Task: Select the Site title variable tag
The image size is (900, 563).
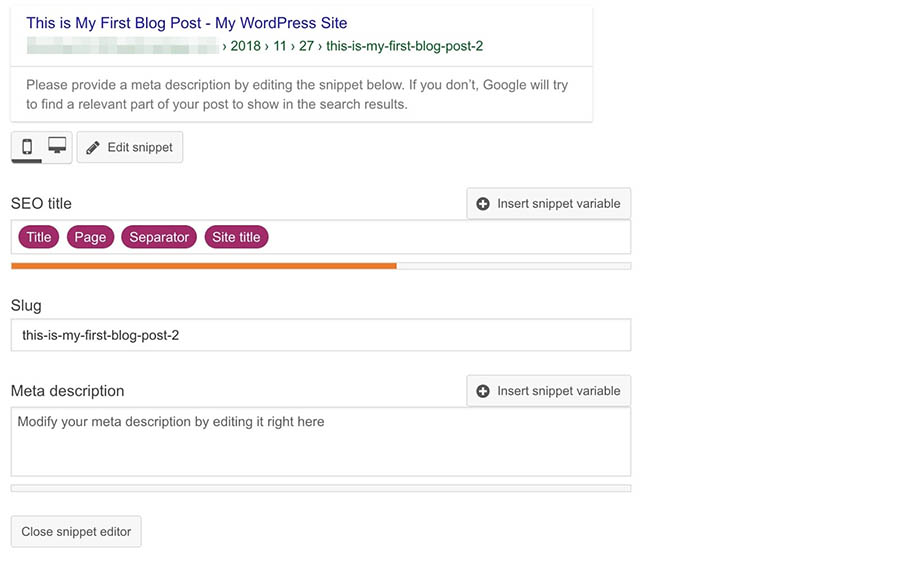Action: click(x=236, y=237)
